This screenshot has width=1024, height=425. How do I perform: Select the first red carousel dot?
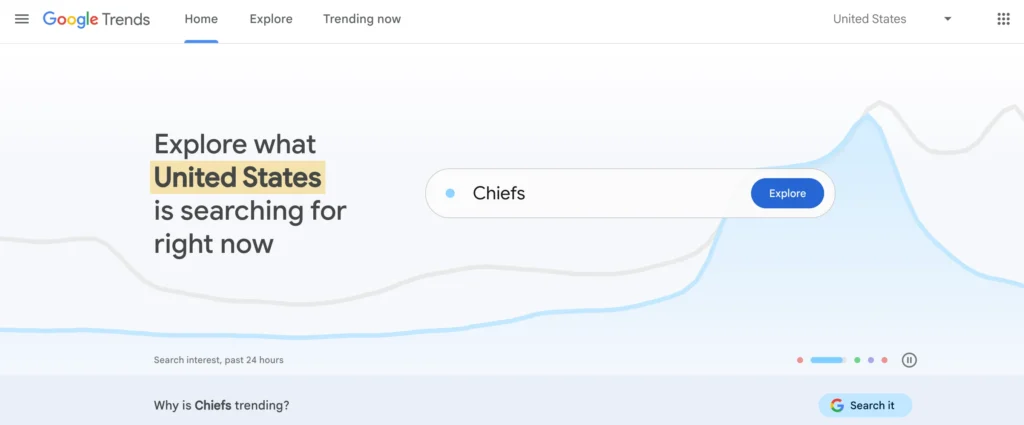[x=800, y=360]
